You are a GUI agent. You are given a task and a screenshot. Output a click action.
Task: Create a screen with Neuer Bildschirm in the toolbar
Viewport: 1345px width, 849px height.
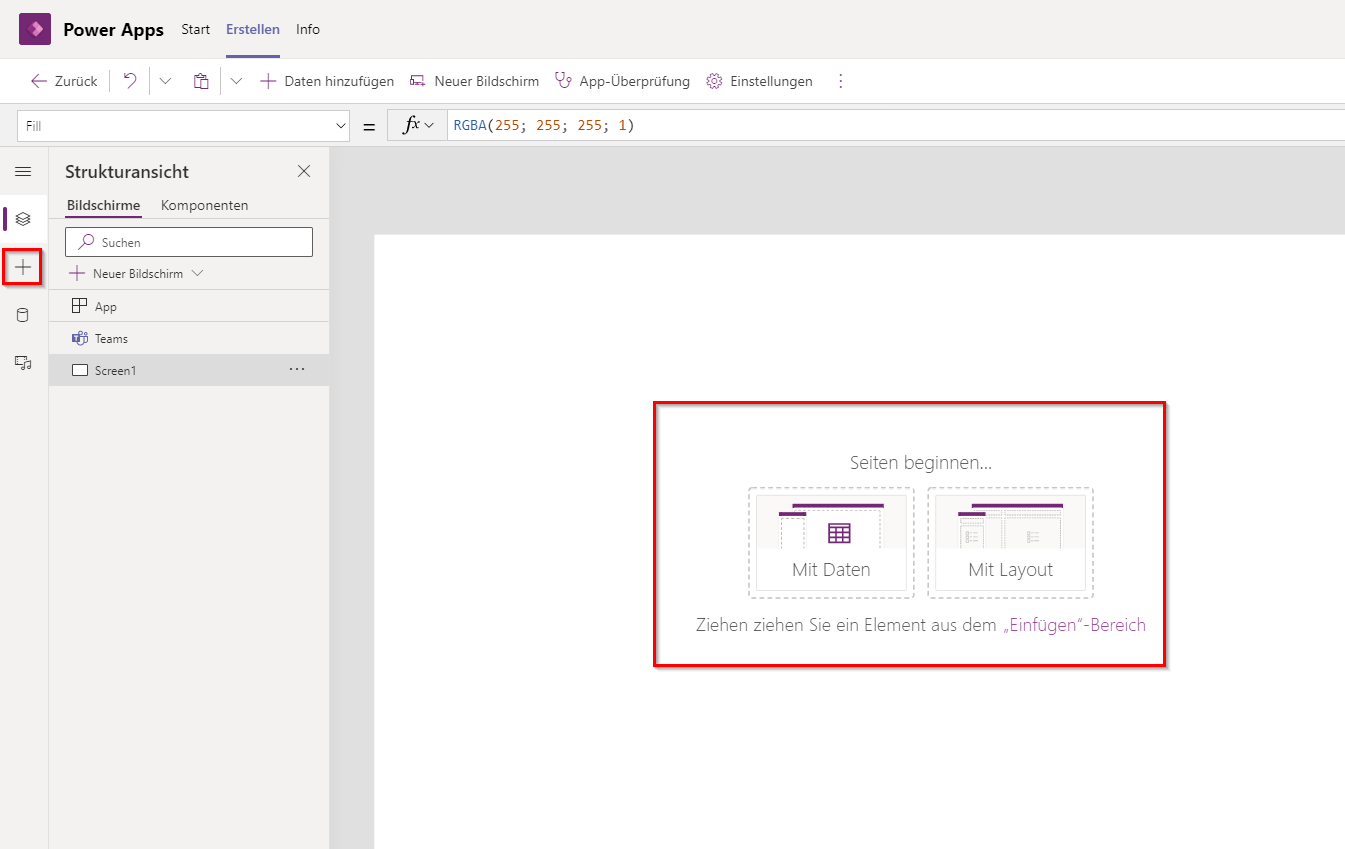[x=474, y=80]
